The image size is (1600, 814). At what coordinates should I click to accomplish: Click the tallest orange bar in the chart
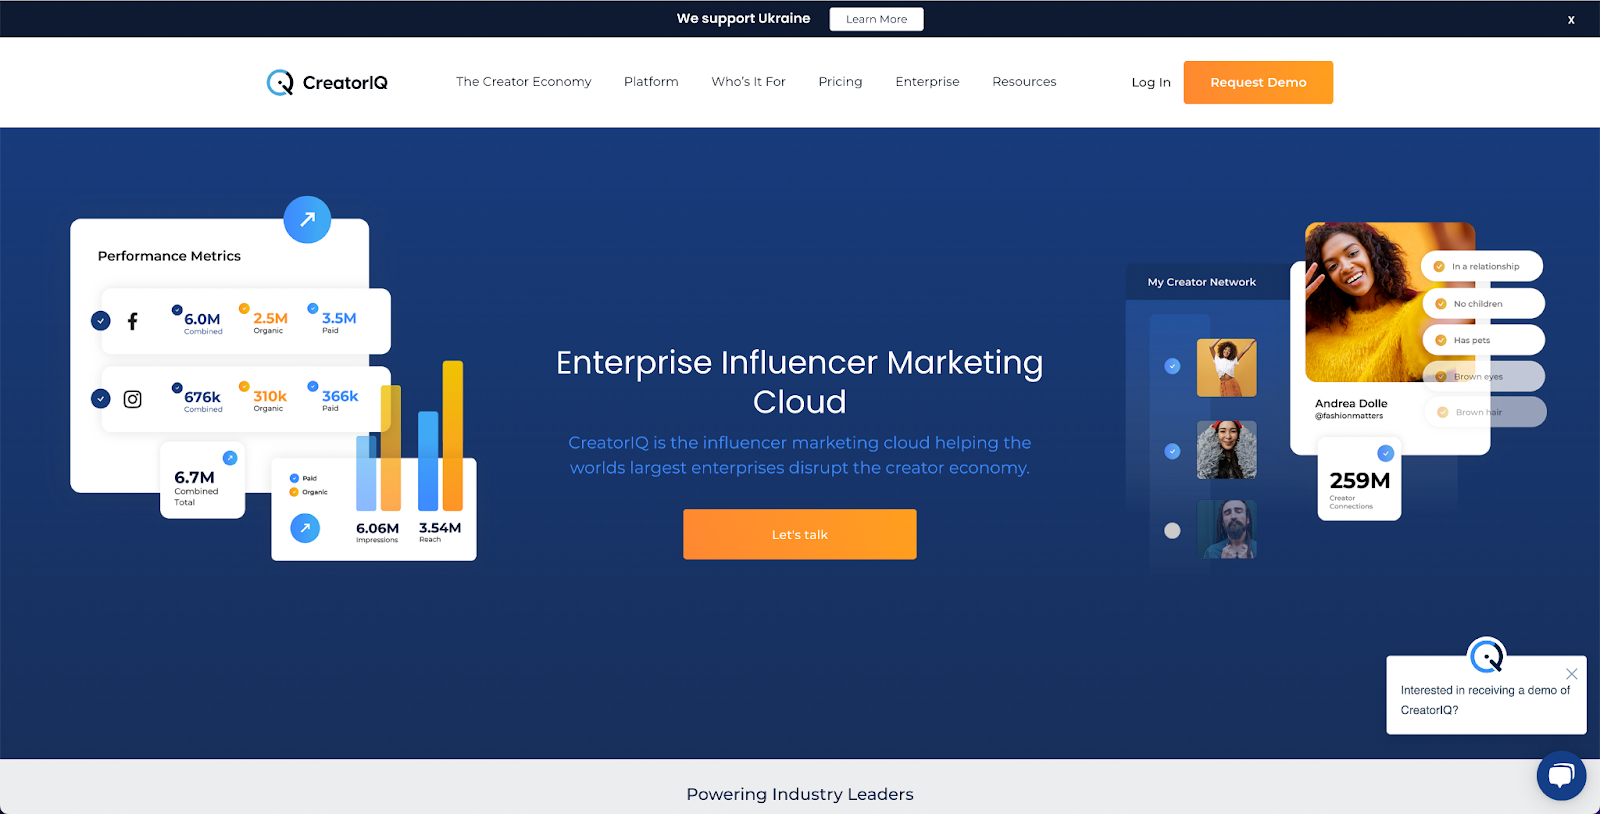coord(453,436)
